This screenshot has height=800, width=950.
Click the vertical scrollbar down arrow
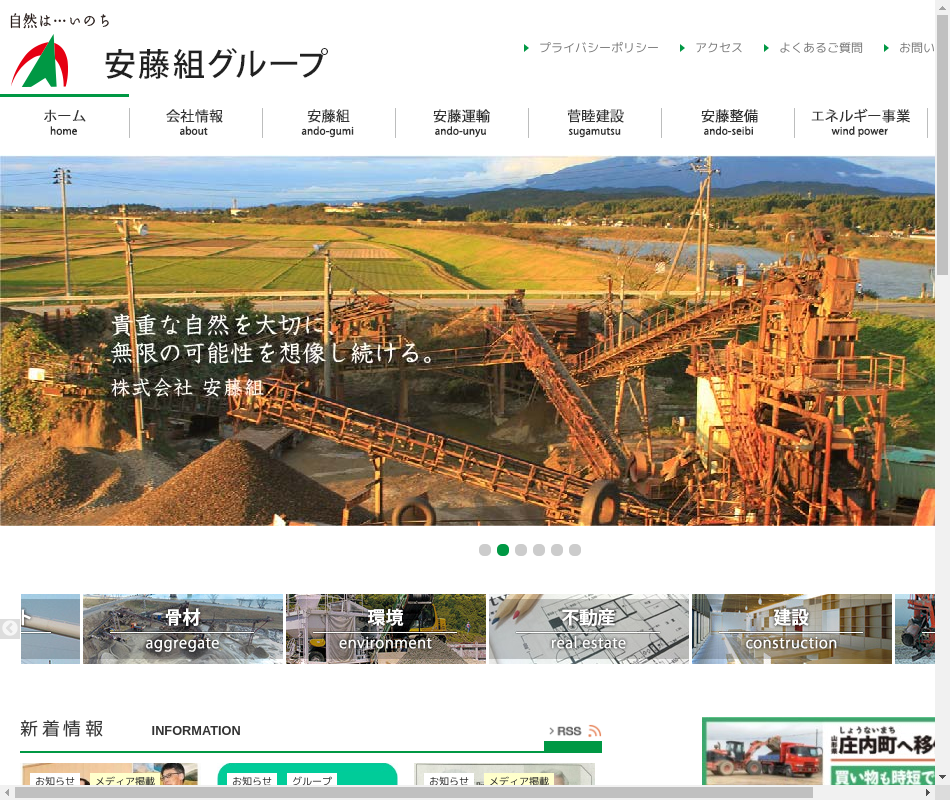point(942,777)
